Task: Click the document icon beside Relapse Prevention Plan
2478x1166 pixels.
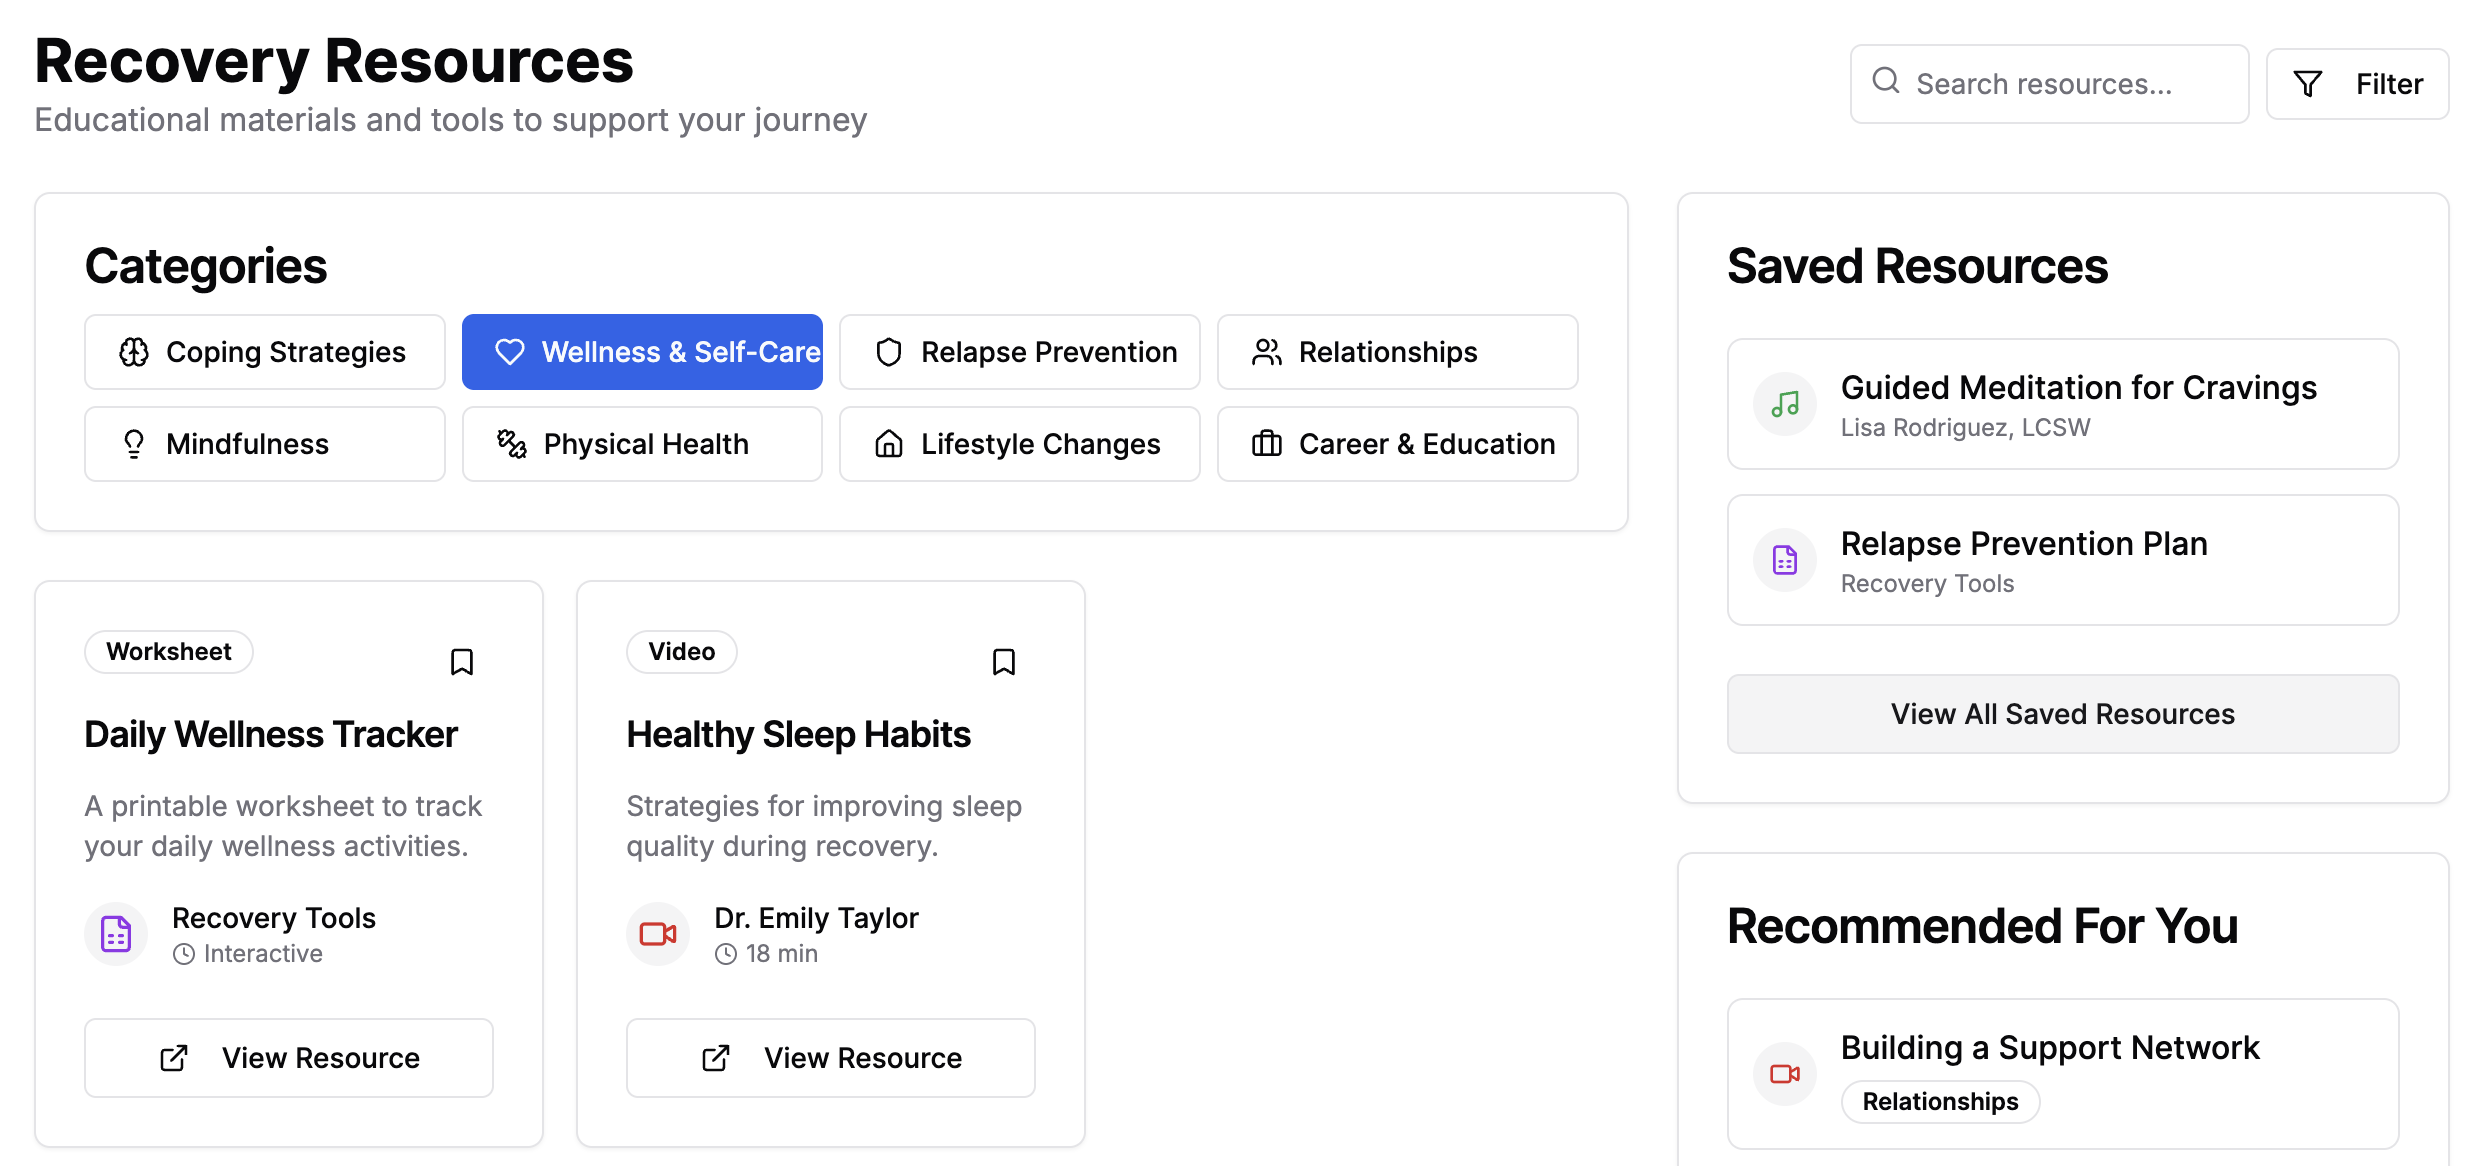Action: tap(1784, 560)
